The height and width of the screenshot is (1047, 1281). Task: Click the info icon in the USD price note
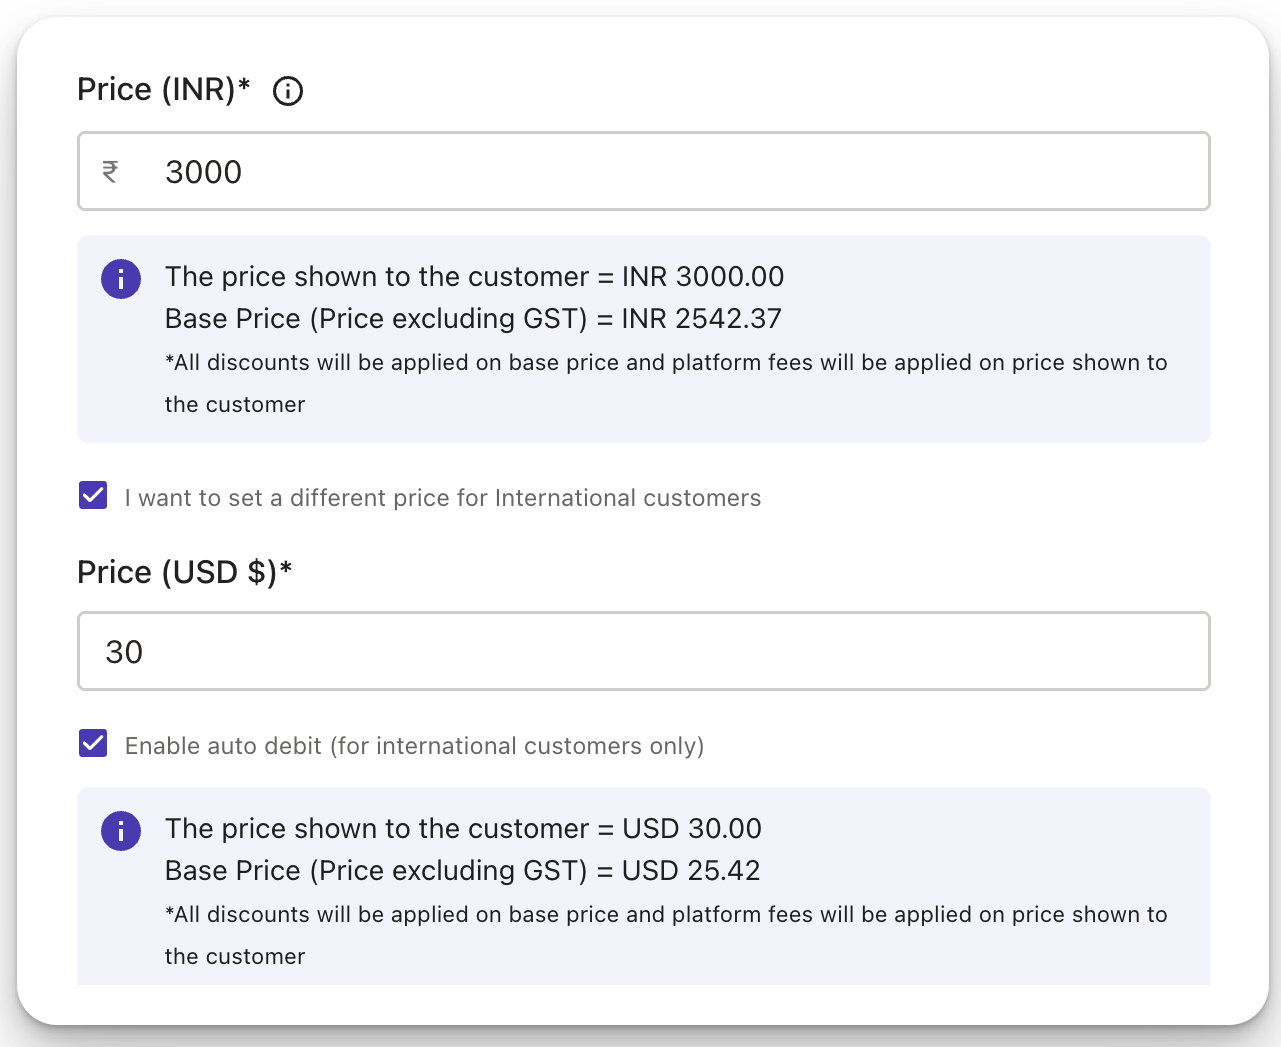pyautogui.click(x=121, y=831)
